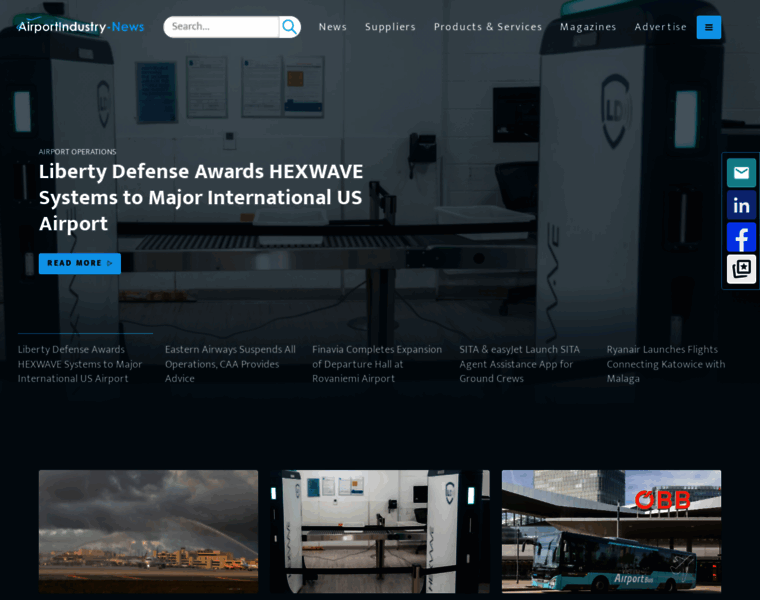This screenshot has width=760, height=600.
Task: Share via the Facebook icon
Action: pos(741,237)
